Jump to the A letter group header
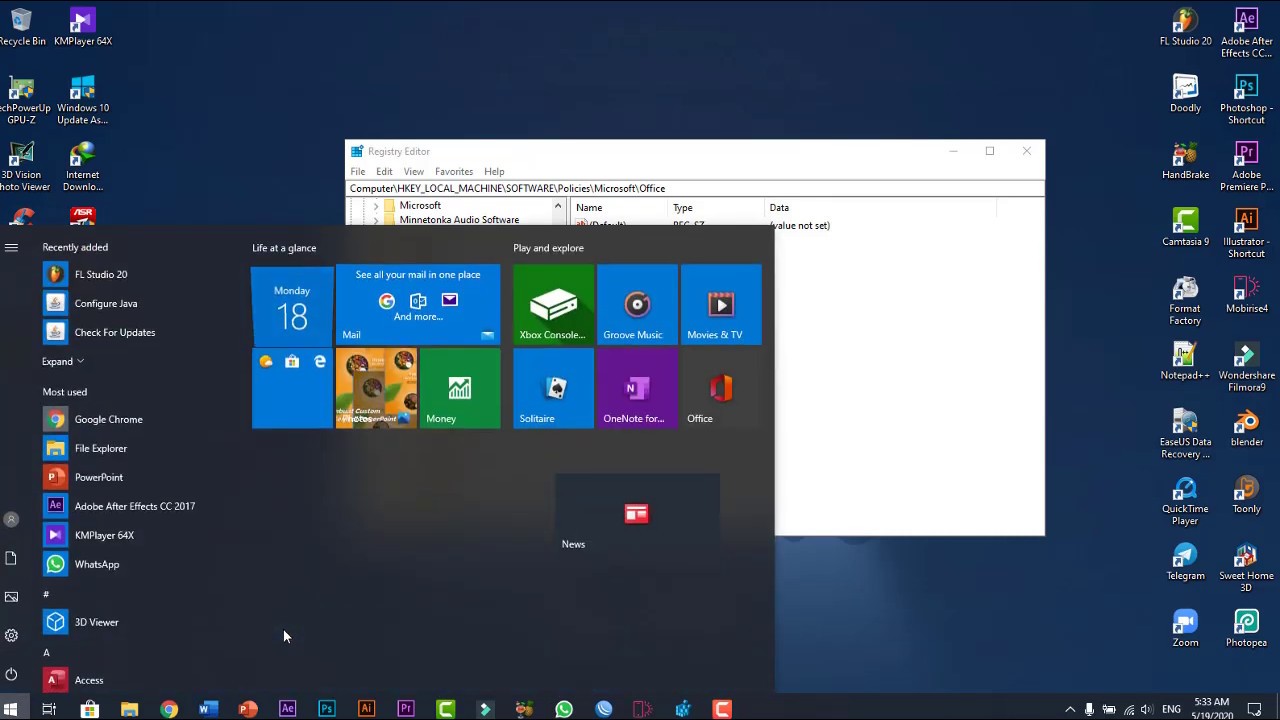The height and width of the screenshot is (720, 1280). [46, 652]
